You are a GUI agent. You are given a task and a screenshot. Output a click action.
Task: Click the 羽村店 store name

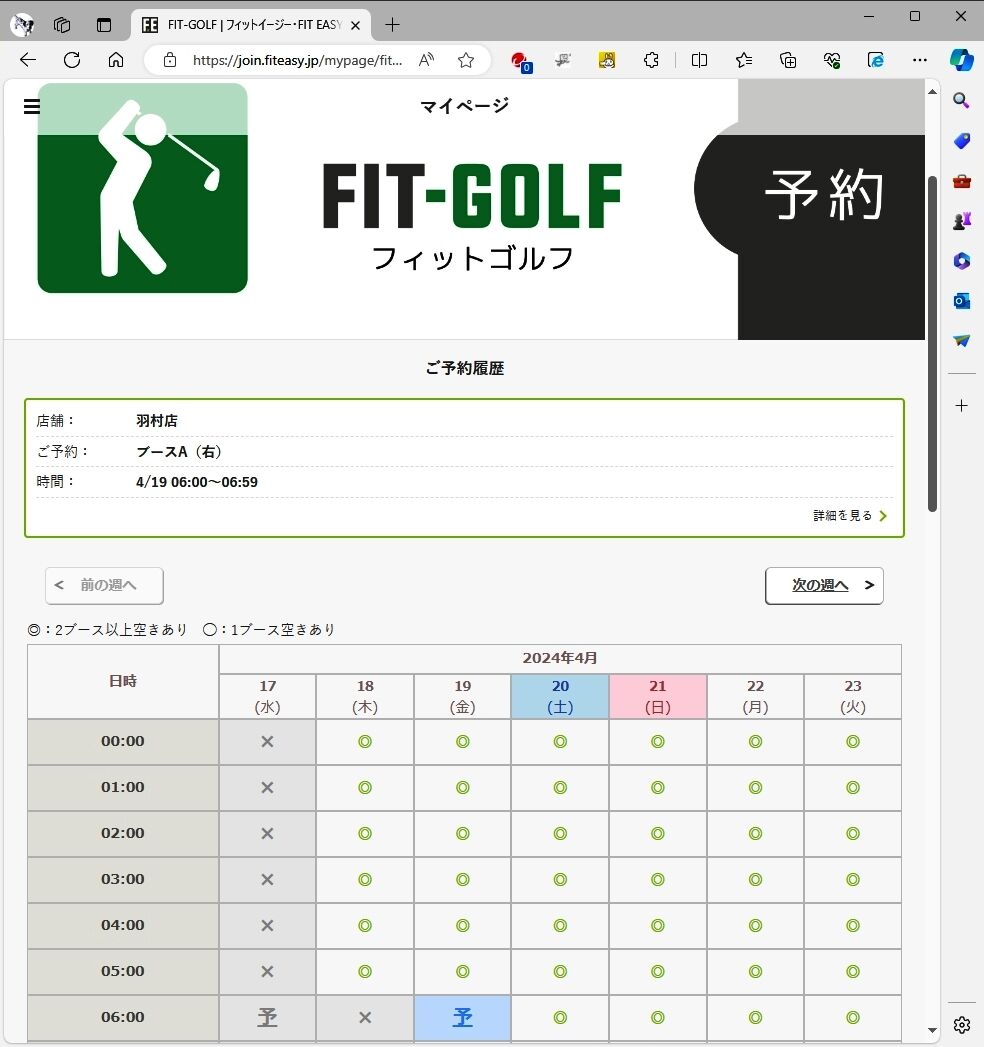[x=157, y=421]
